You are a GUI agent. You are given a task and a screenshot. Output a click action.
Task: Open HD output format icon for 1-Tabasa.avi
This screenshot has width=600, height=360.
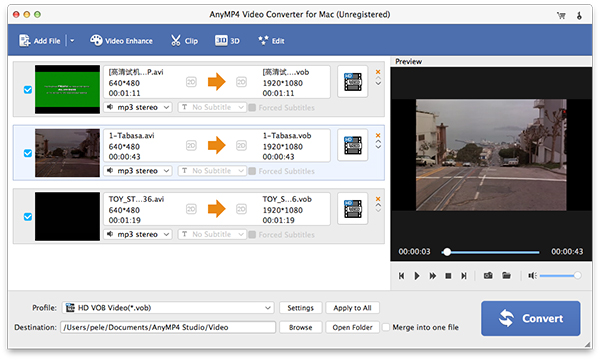pos(352,145)
